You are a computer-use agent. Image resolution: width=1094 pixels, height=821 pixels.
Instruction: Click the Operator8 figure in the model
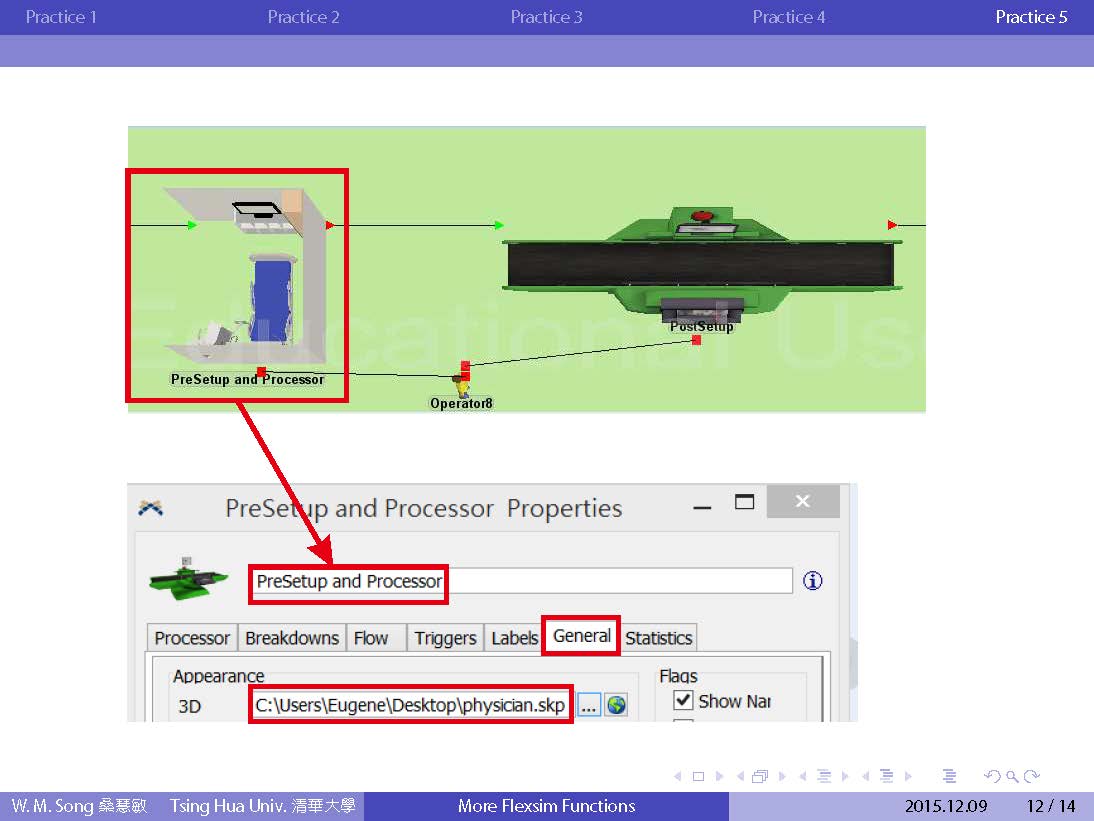461,386
